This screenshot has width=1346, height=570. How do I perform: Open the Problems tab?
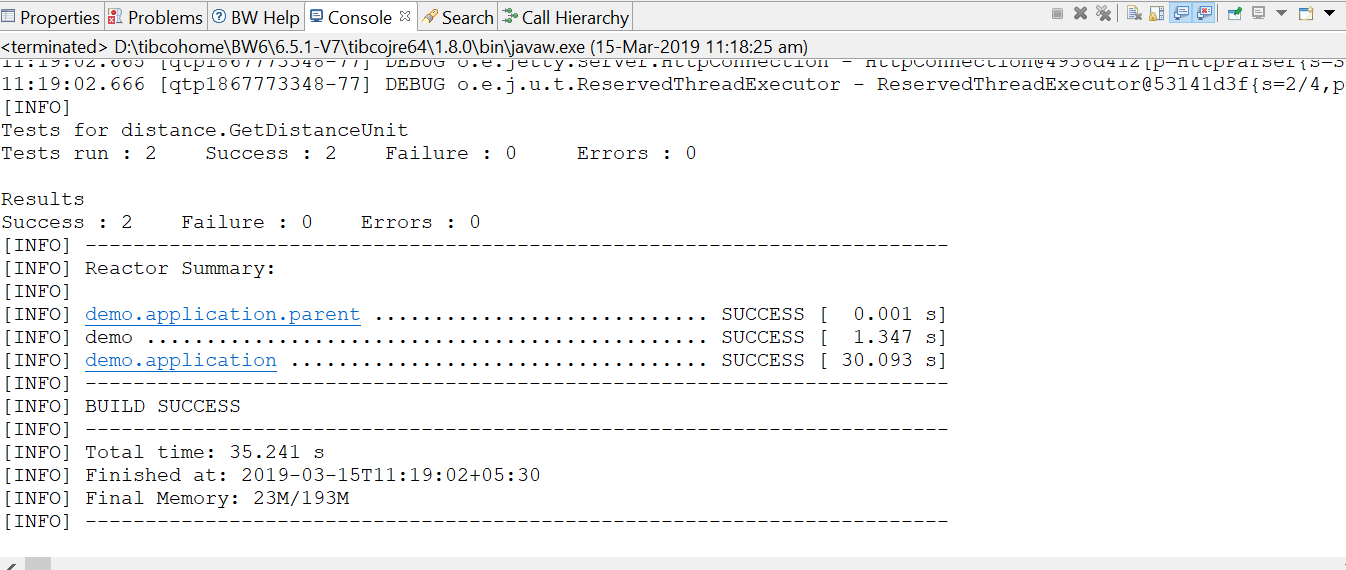(155, 17)
